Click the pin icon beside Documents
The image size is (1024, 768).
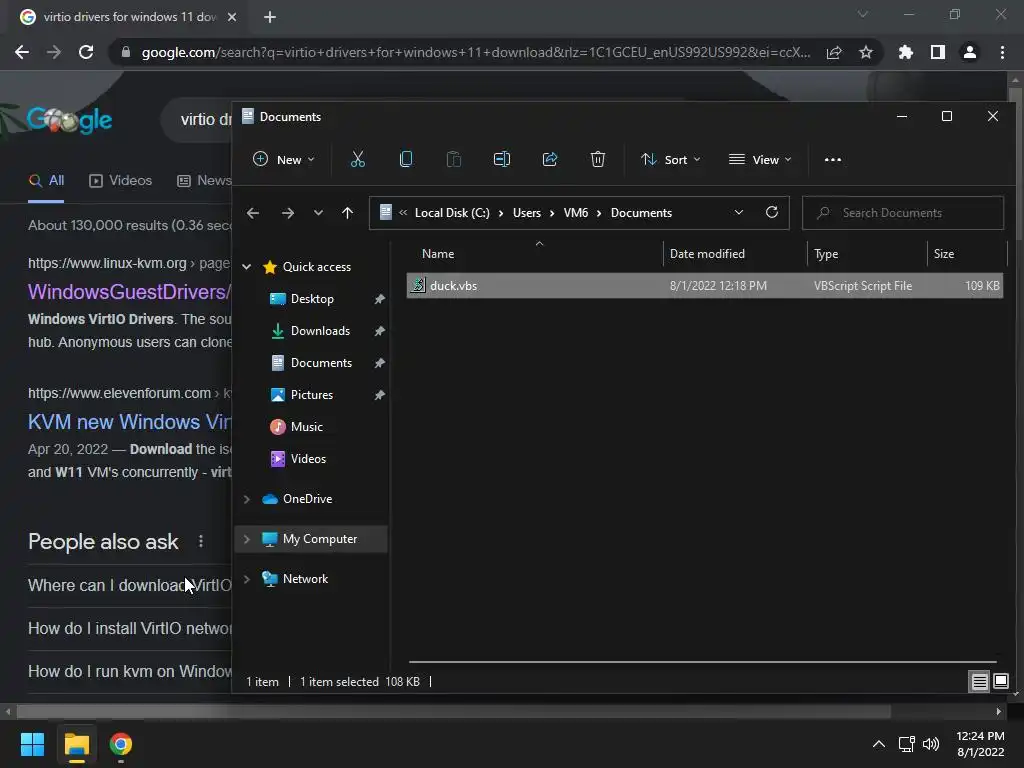(379, 363)
